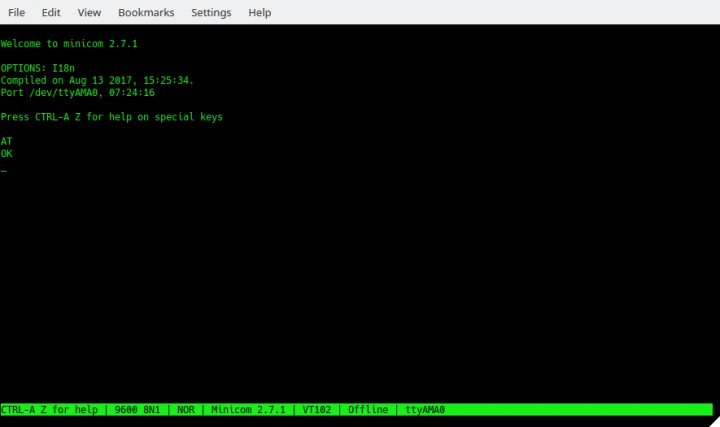Viewport: 720px width, 427px height.
Task: Click 'CTRL-A Z for help' in status bar
Action: (x=50, y=410)
